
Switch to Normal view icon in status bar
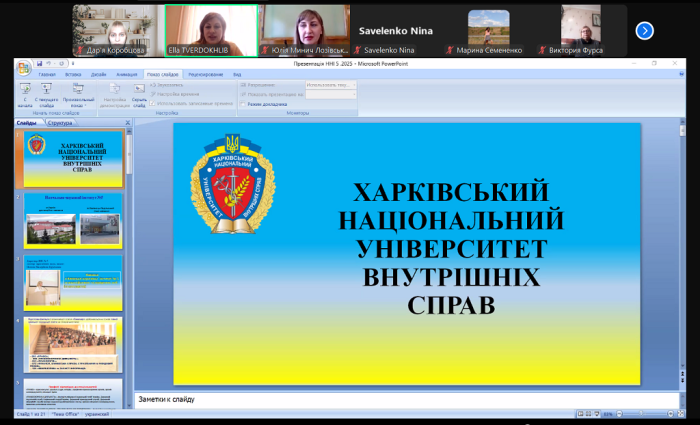580,414
